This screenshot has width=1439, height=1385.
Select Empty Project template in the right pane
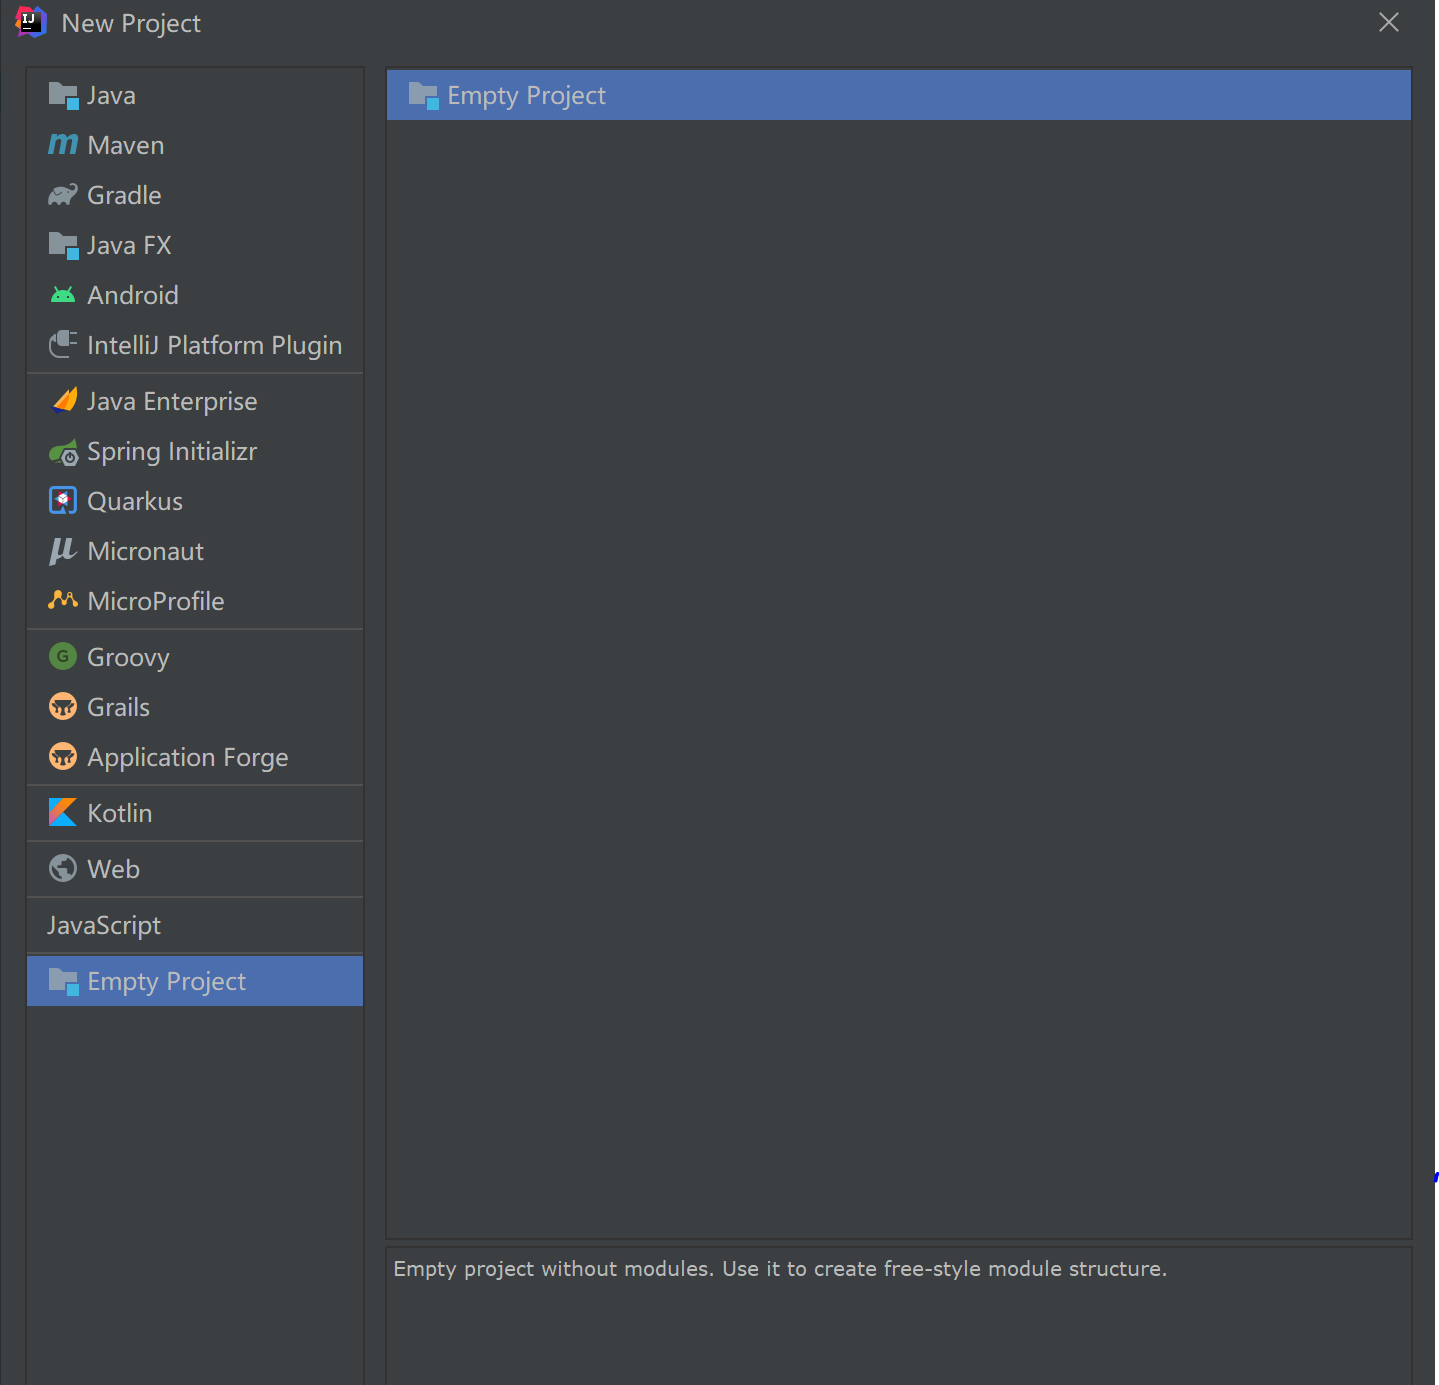[899, 95]
